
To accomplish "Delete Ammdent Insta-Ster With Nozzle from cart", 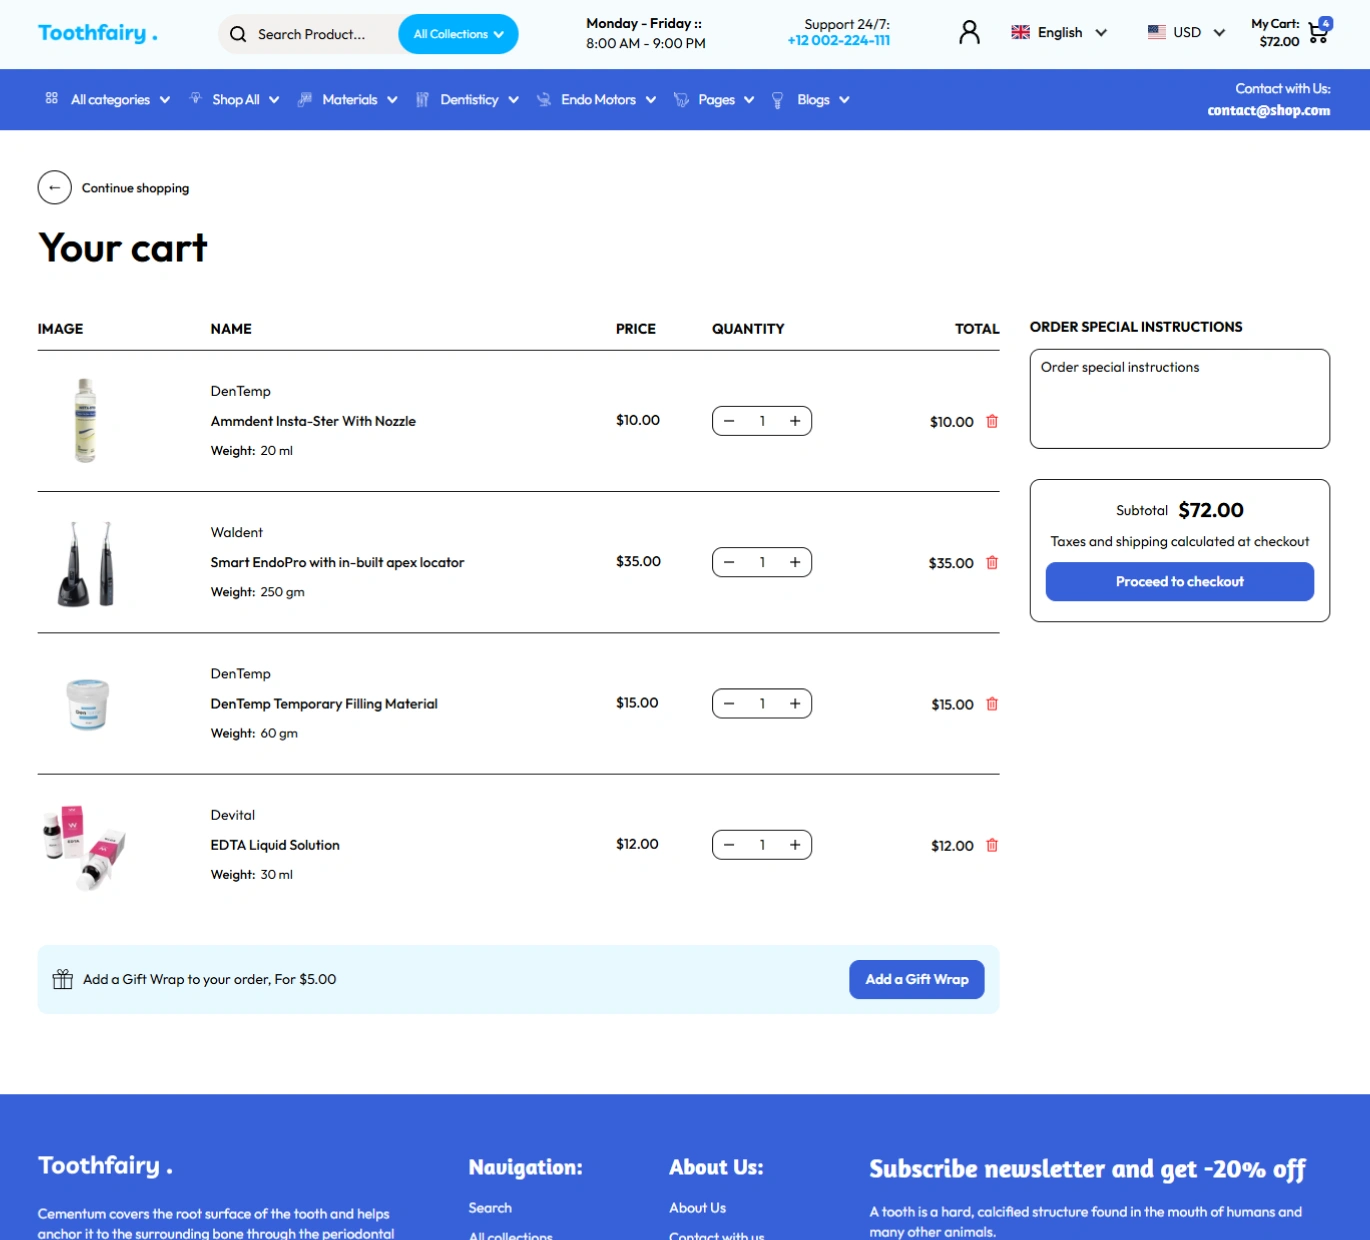I will [x=992, y=421].
